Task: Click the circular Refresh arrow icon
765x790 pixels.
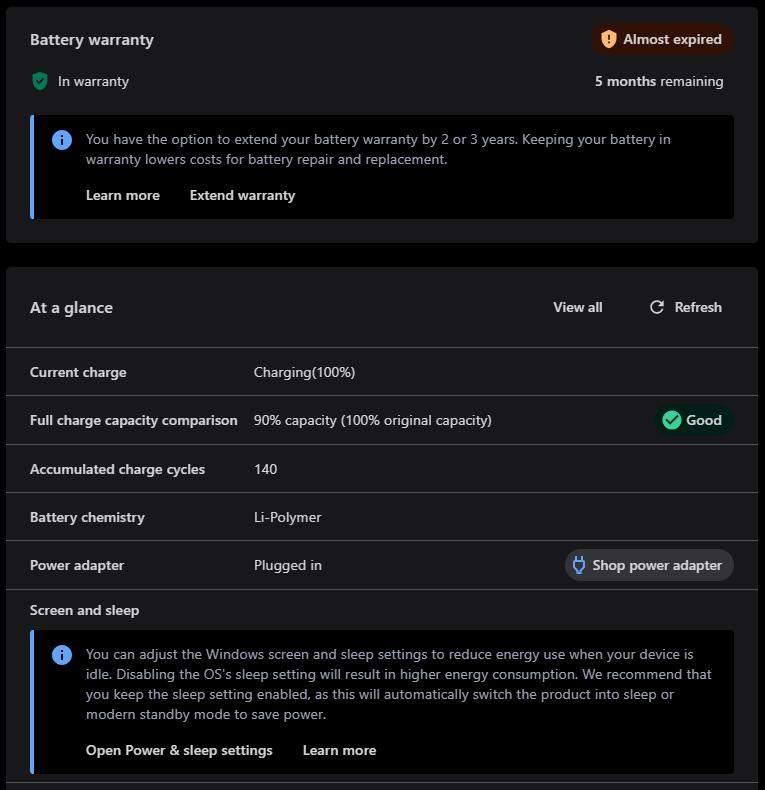Action: point(657,307)
